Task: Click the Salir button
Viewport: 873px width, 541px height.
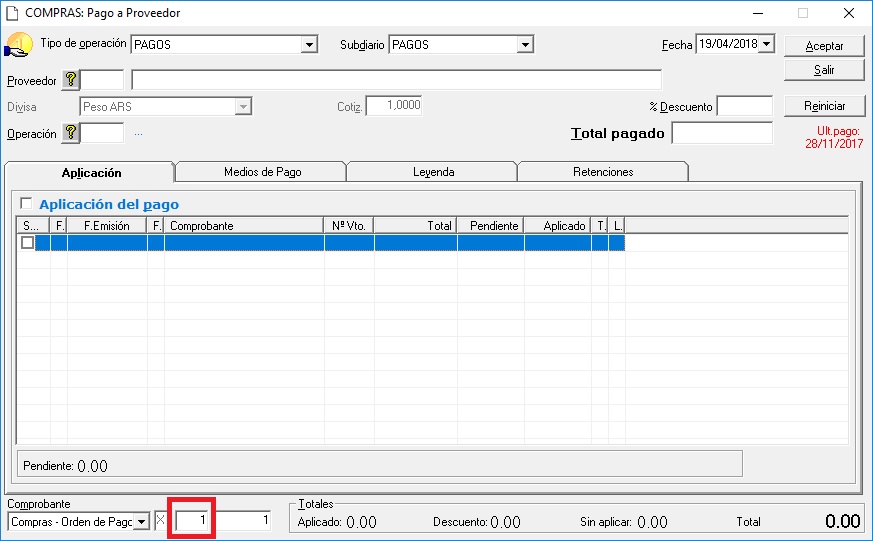Action: 824,70
